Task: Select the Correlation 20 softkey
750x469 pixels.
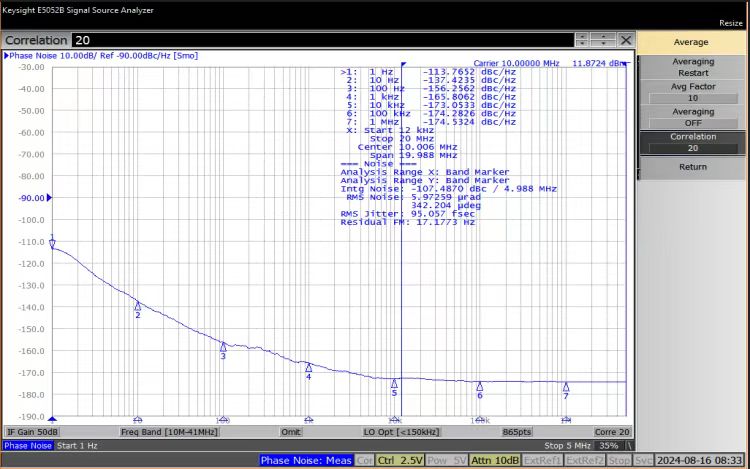Action: tap(692, 142)
